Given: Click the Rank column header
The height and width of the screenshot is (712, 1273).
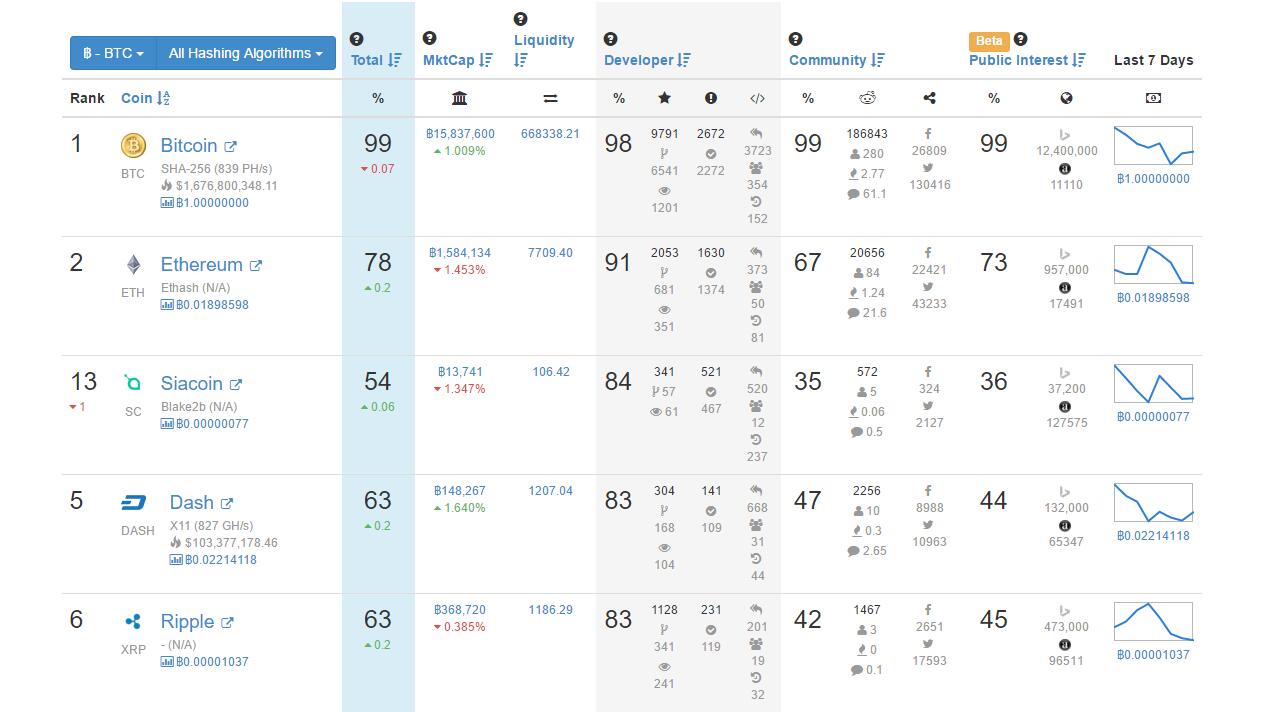Looking at the screenshot, I should (87, 98).
